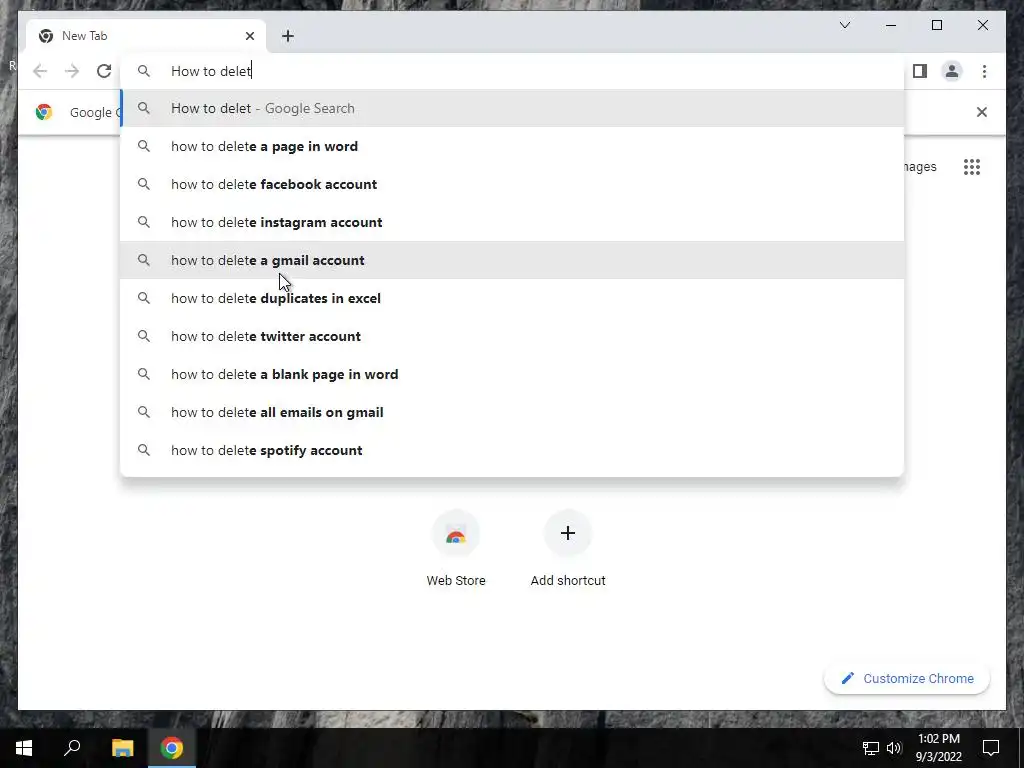This screenshot has width=1024, height=768.
Task: Open a new tab with the plus button
Action: (x=288, y=36)
